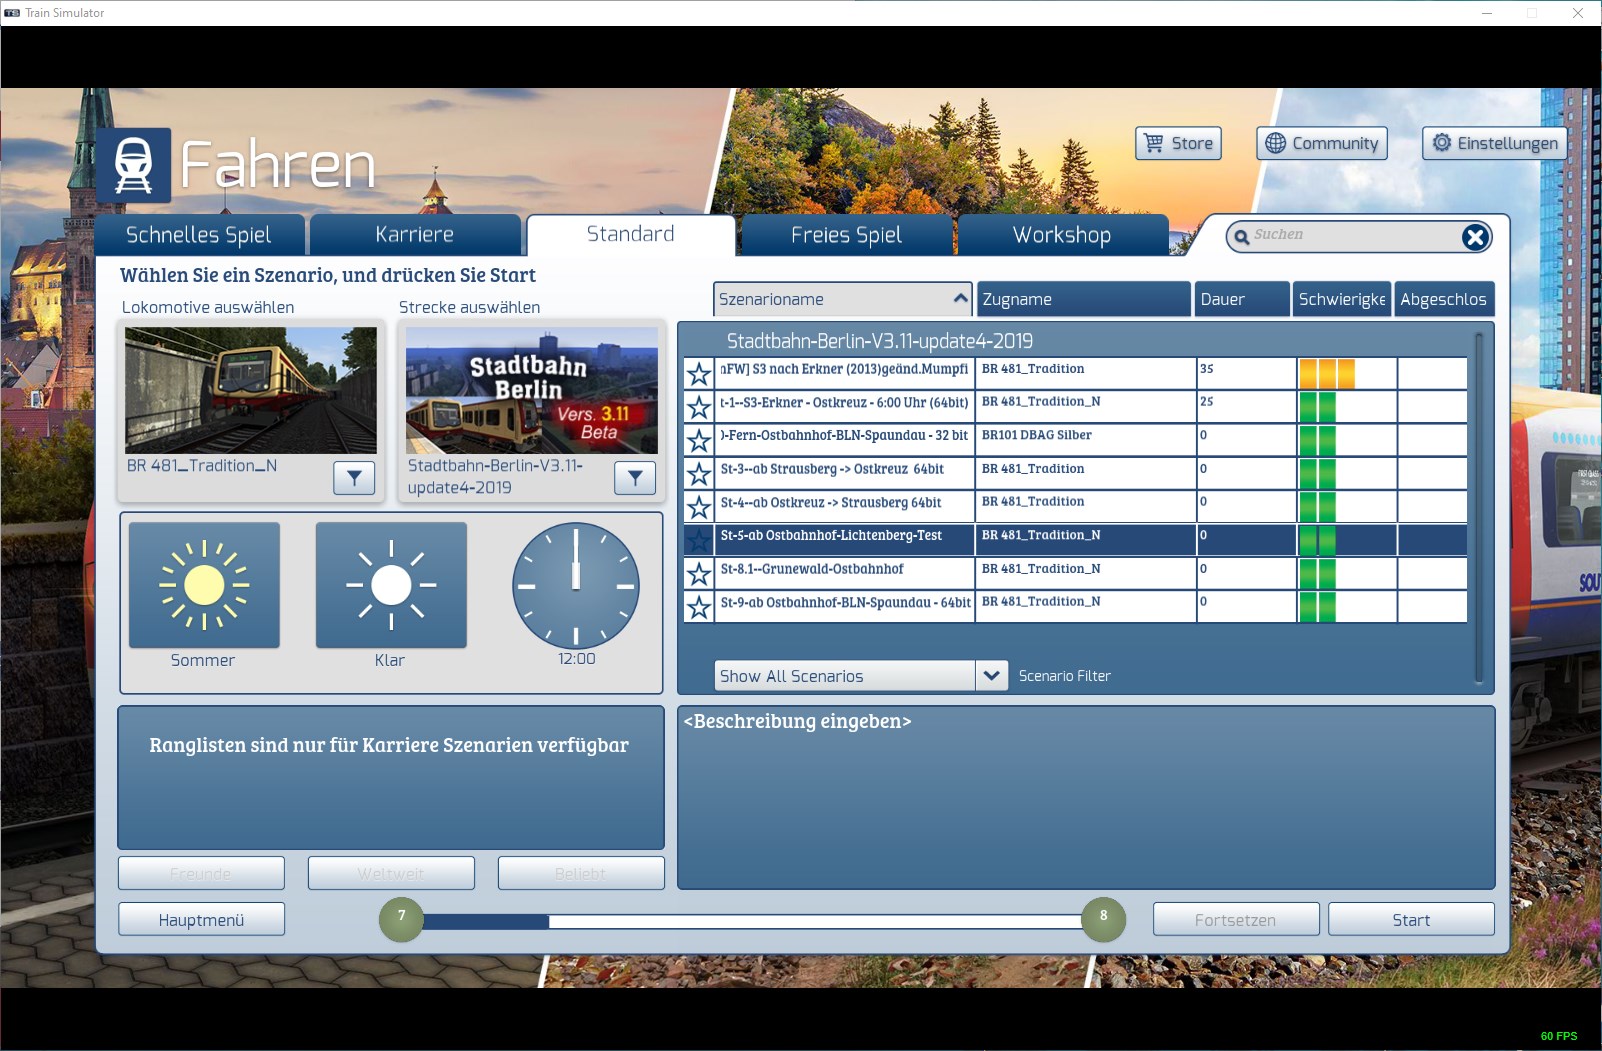The width and height of the screenshot is (1602, 1051).
Task: Click the Beliebt leaderboard button
Action: [581, 873]
